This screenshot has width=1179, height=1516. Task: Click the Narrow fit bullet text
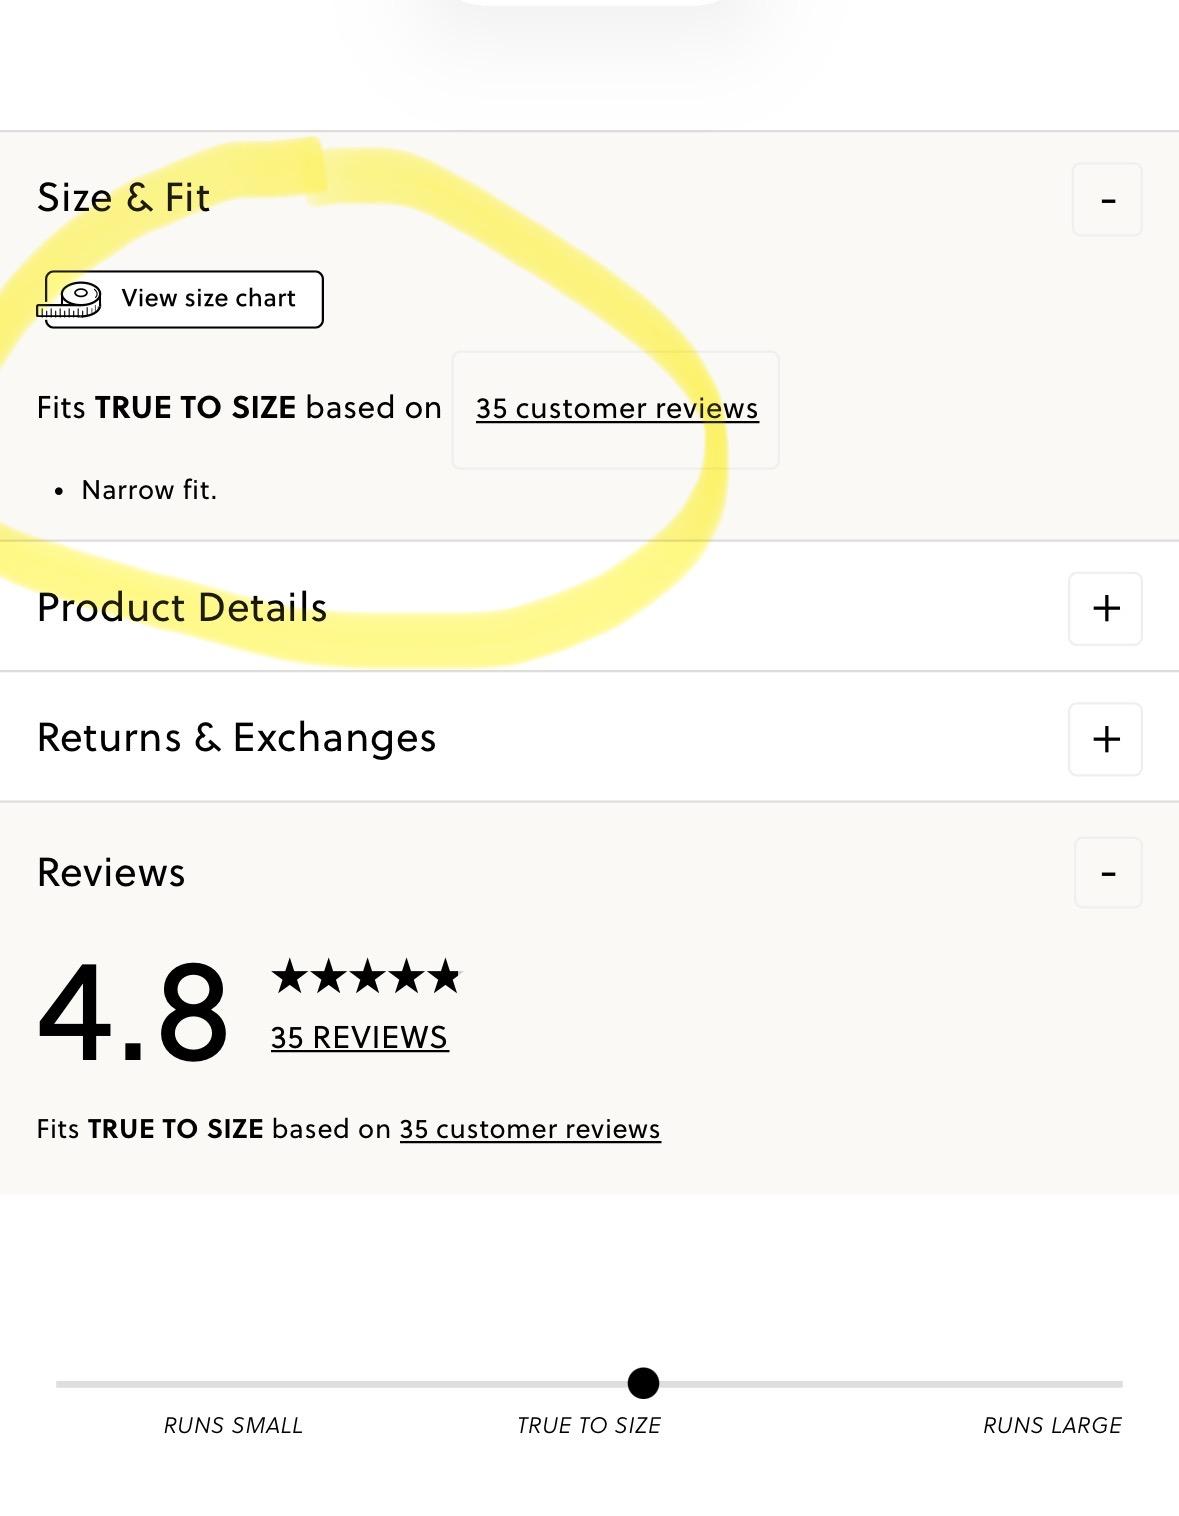[x=149, y=491]
